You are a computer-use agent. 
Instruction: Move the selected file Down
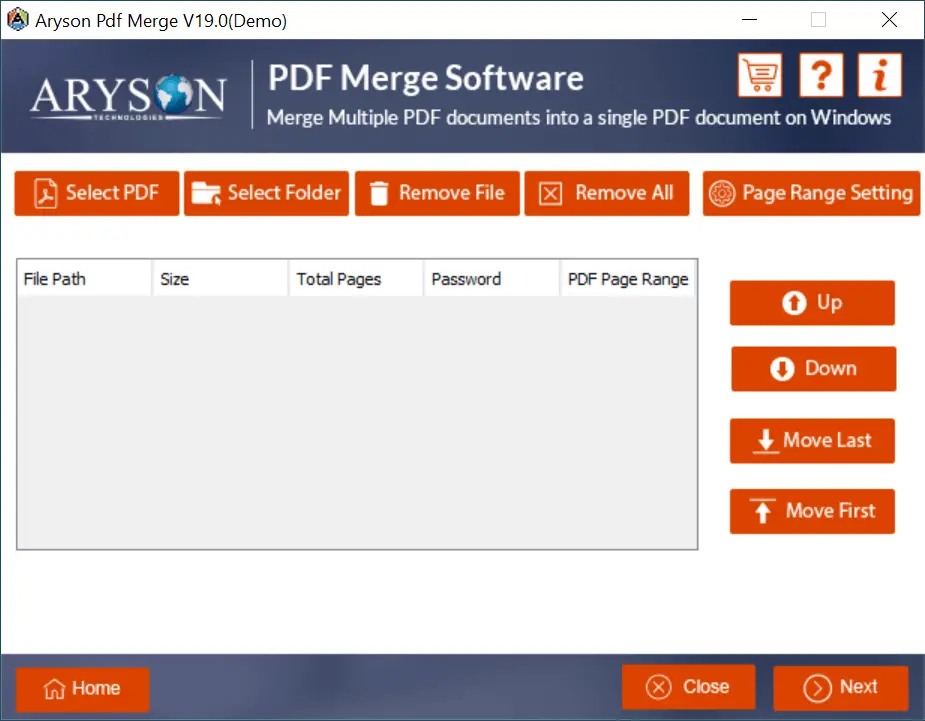coord(814,369)
